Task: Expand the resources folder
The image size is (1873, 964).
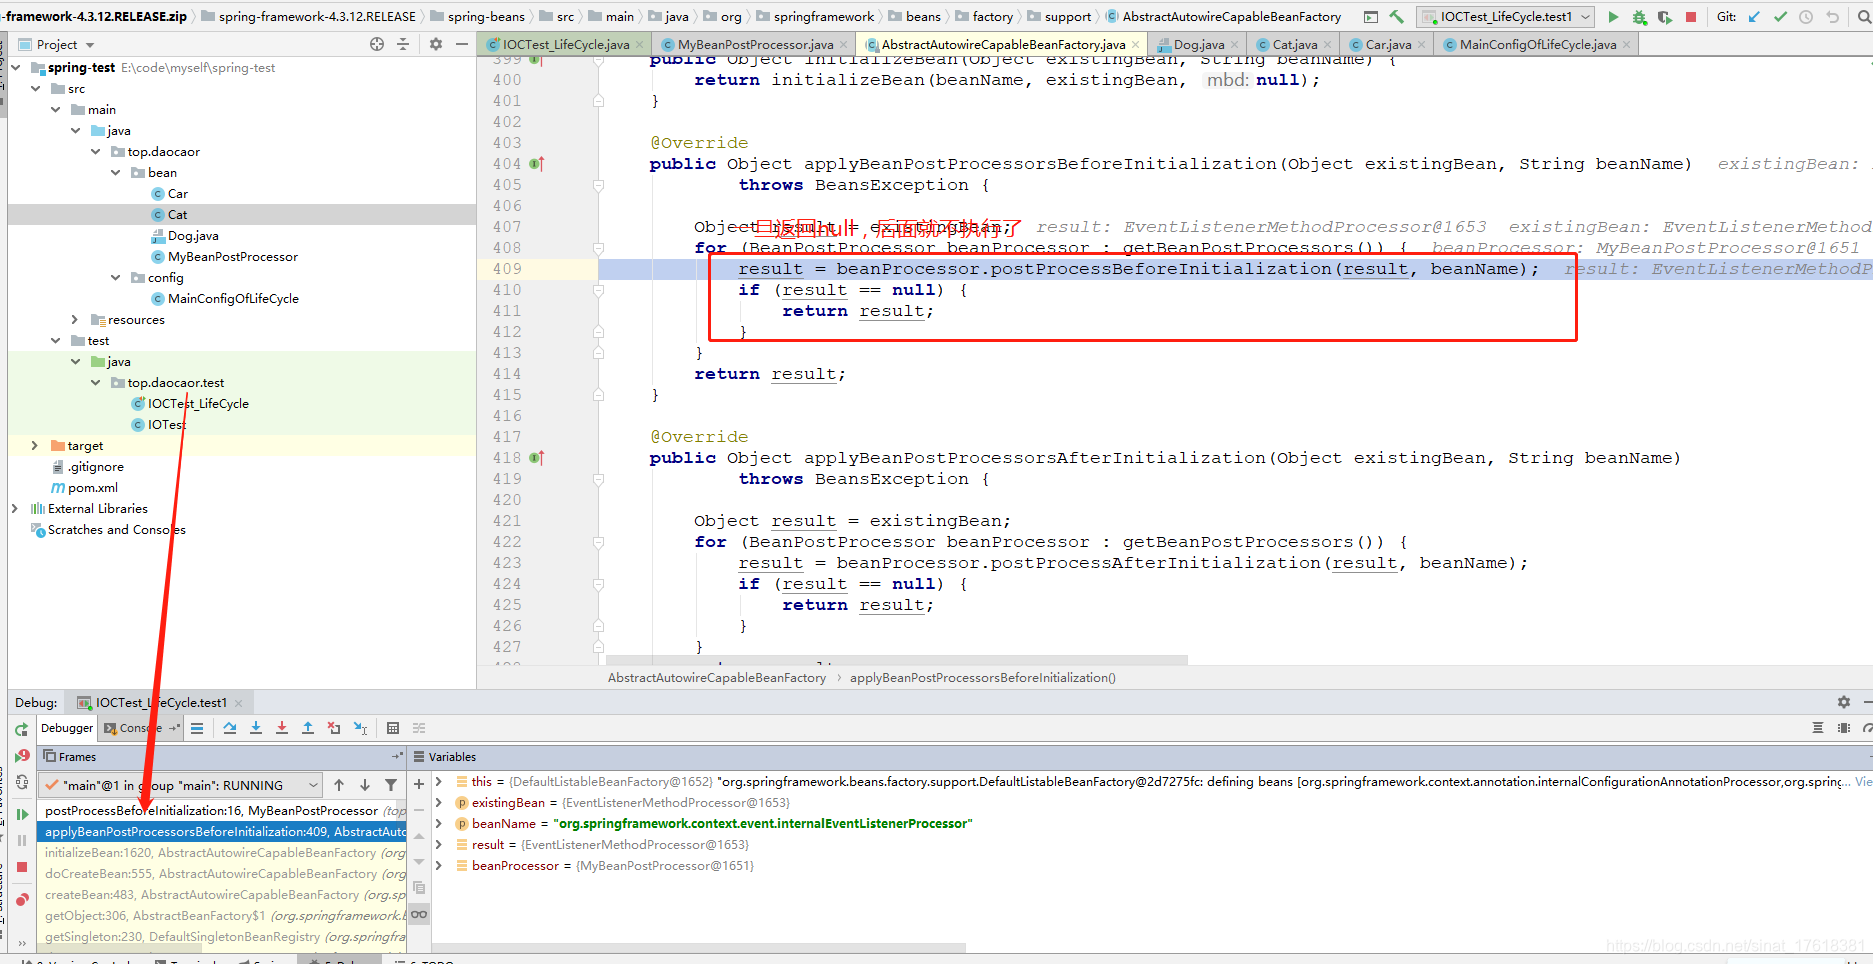Action: tap(75, 320)
